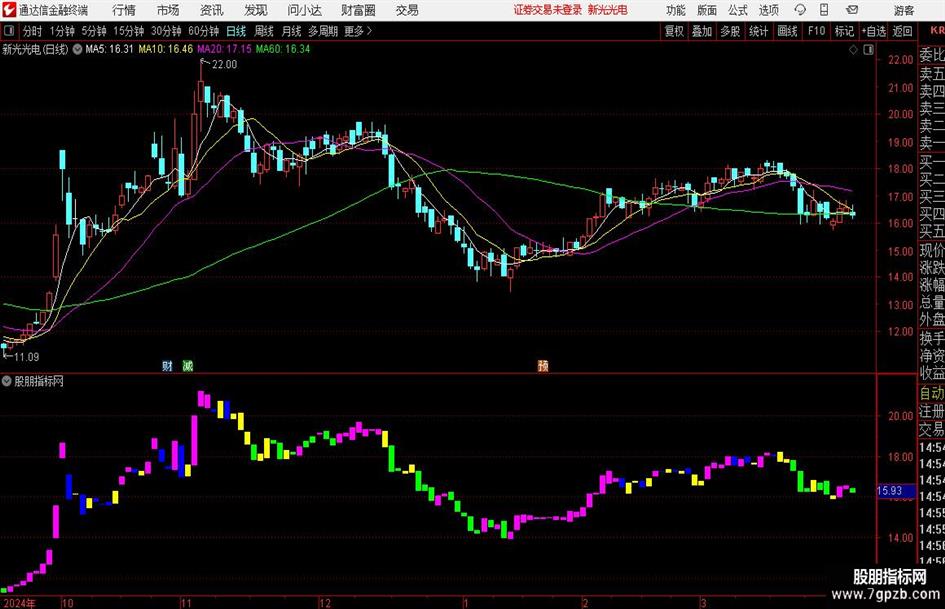This screenshot has width=945, height=609.
Task: Click the MA20: 17.15 indicator label
Action: click(224, 49)
